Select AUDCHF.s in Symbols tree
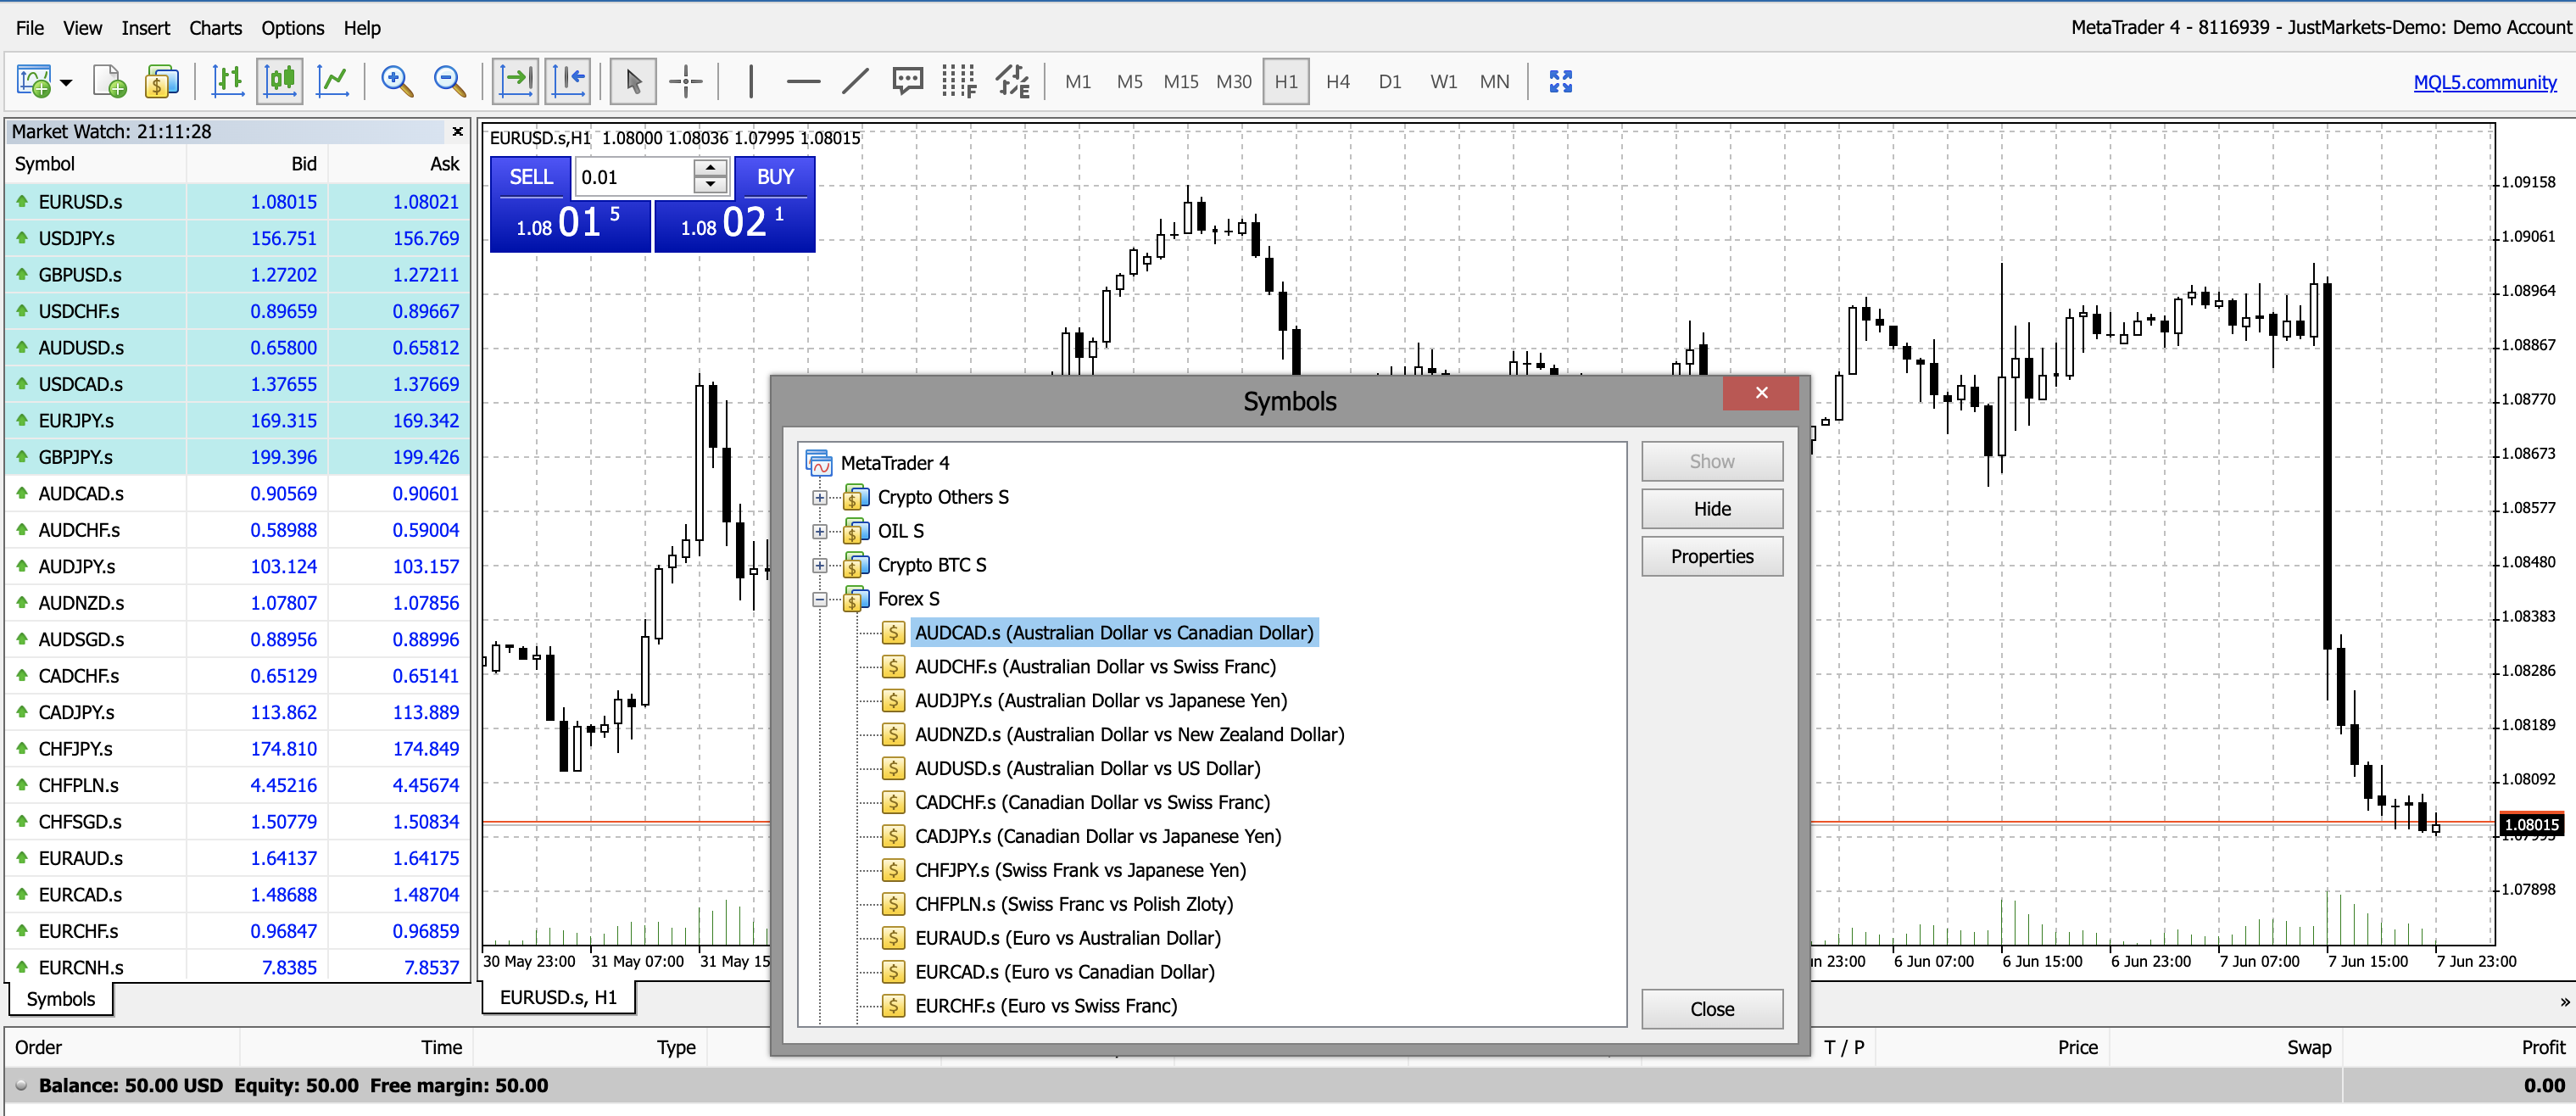 pos(1095,667)
